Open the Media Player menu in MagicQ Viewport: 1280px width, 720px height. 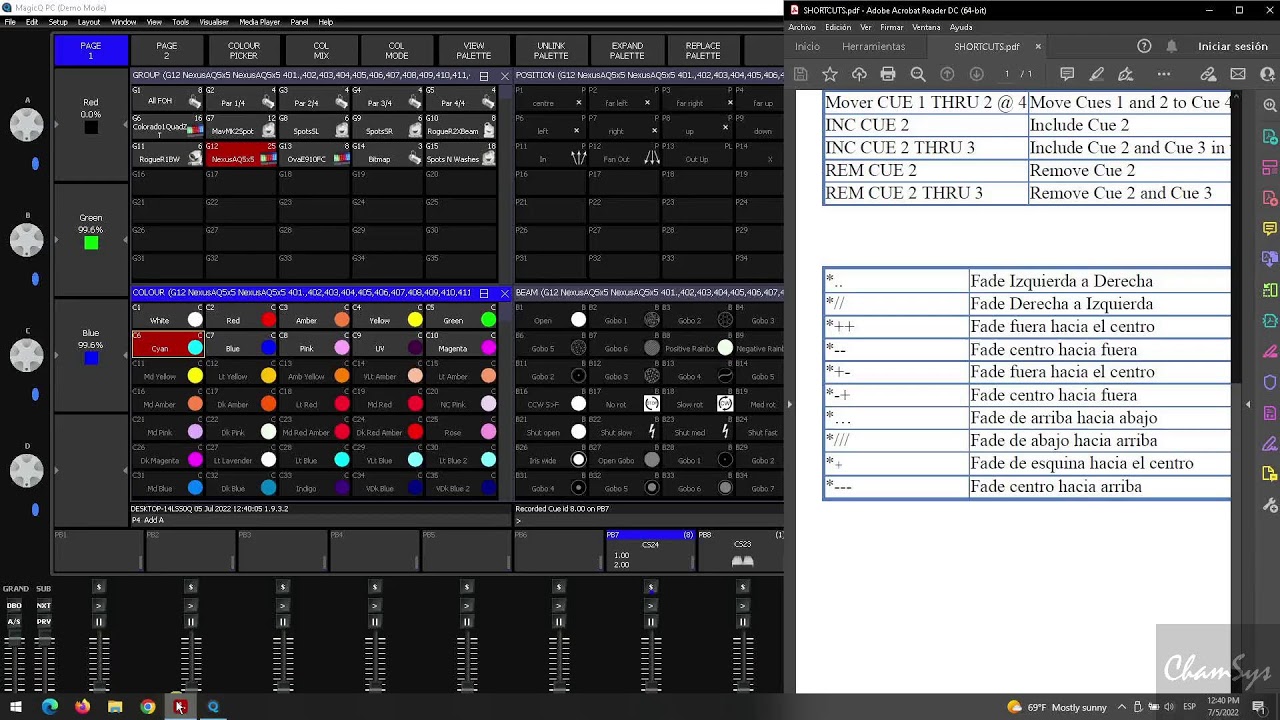[x=260, y=22]
